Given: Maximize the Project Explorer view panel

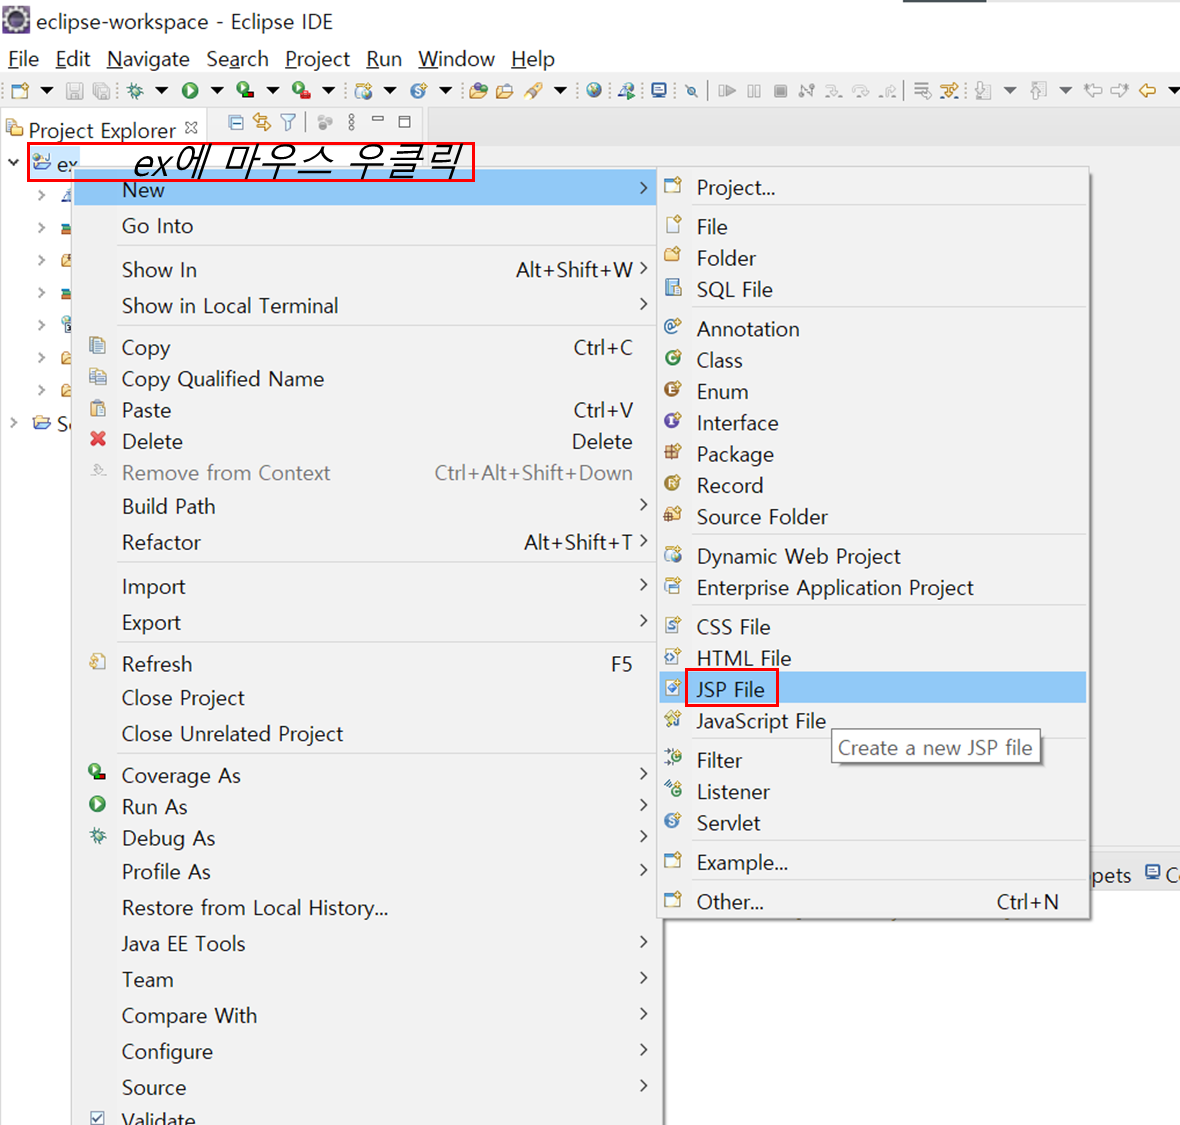Looking at the screenshot, I should click(x=405, y=122).
